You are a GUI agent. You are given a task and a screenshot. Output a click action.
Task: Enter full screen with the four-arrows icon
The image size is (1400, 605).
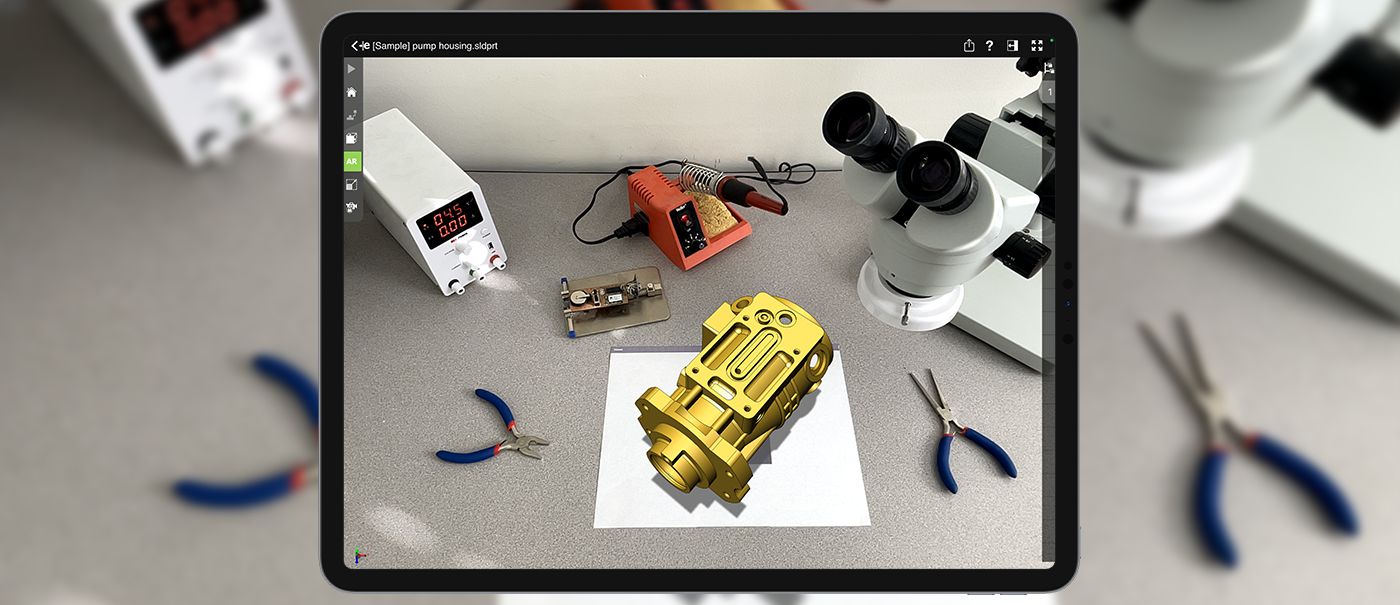pyautogui.click(x=1037, y=46)
